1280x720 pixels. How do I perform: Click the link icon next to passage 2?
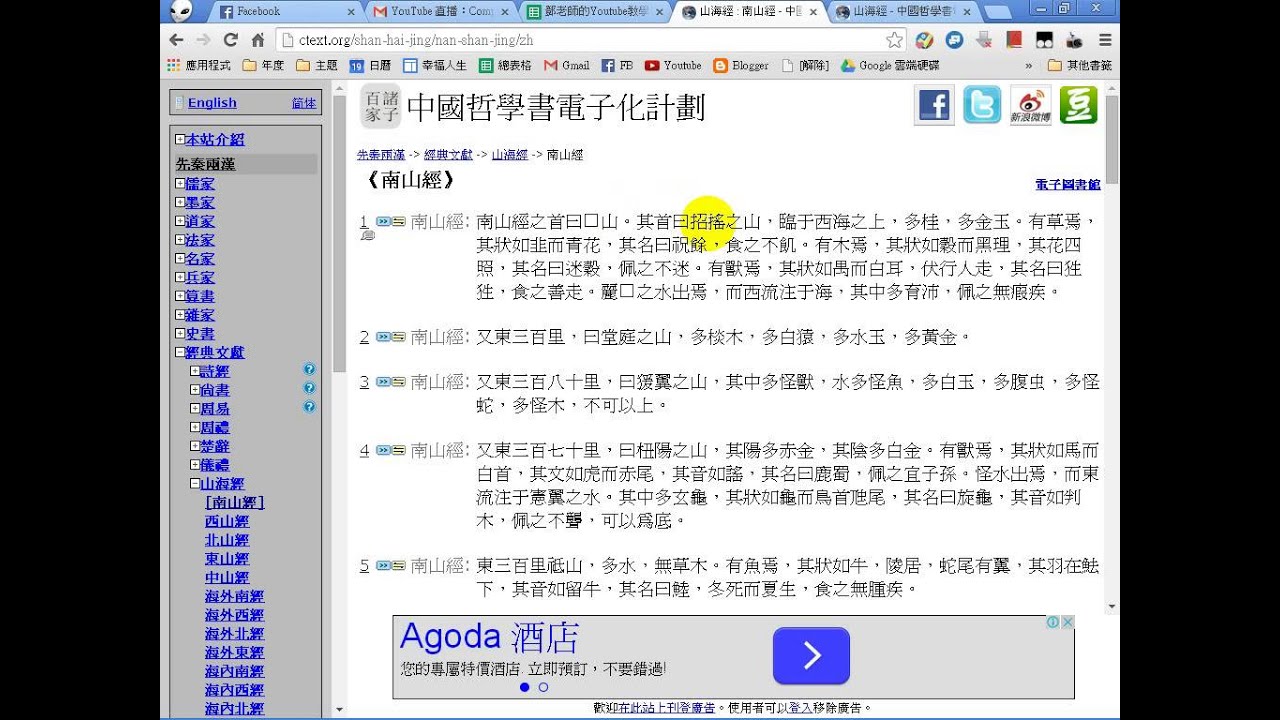pyautogui.click(x=390, y=337)
